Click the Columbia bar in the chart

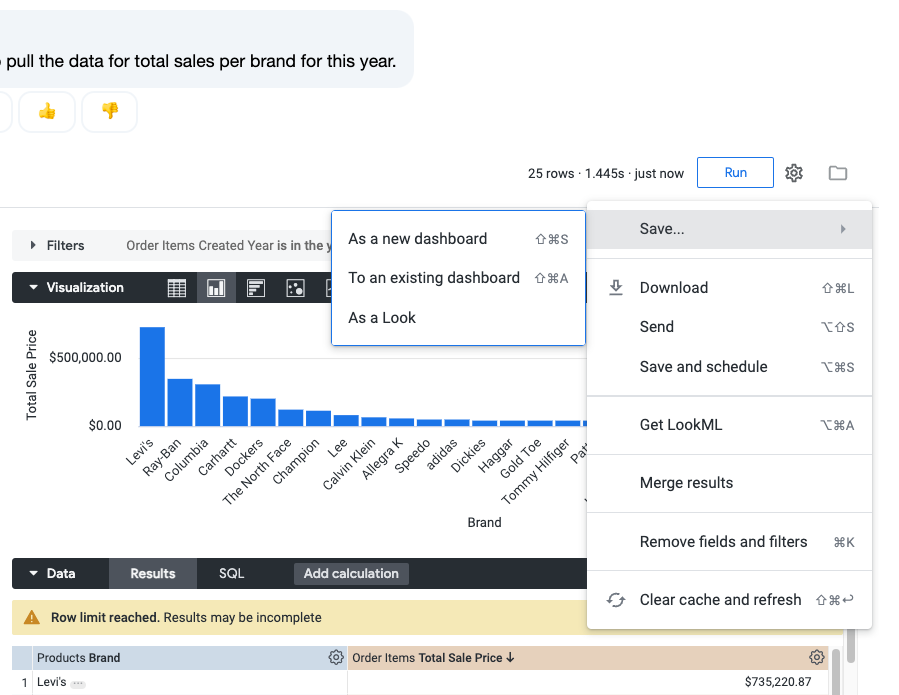point(208,405)
